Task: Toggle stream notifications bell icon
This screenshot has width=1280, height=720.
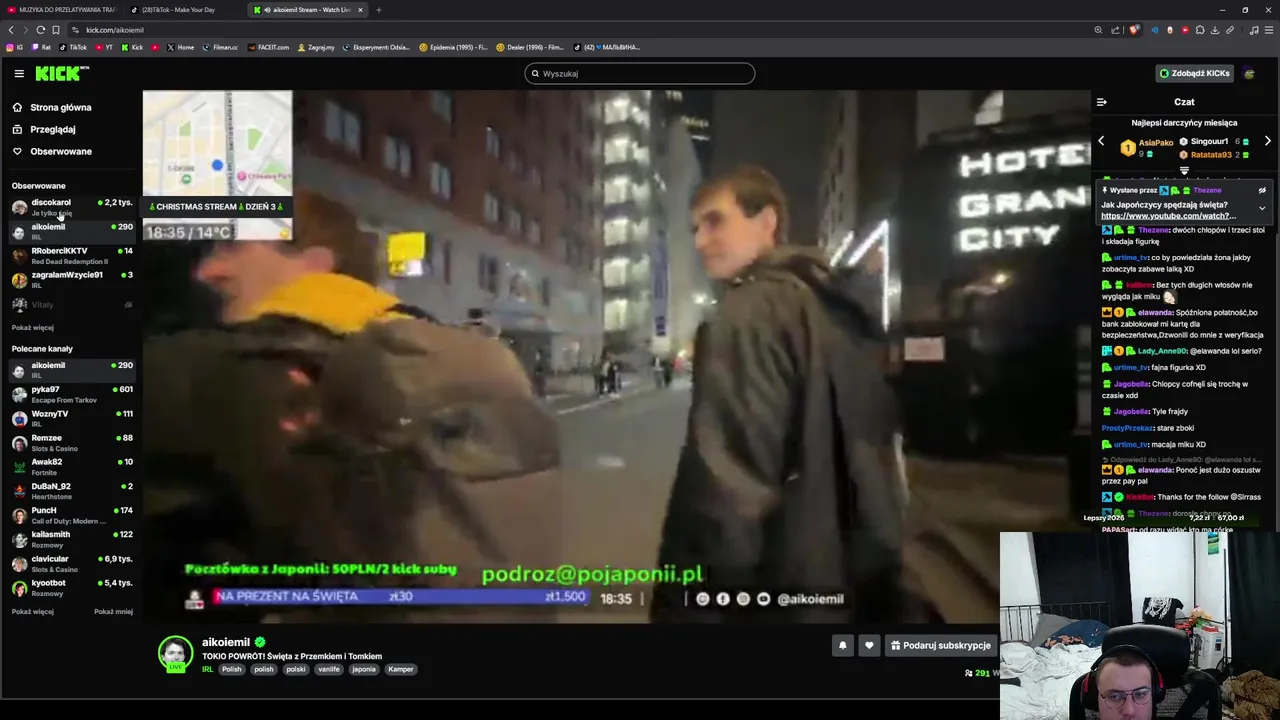Action: 842,645
